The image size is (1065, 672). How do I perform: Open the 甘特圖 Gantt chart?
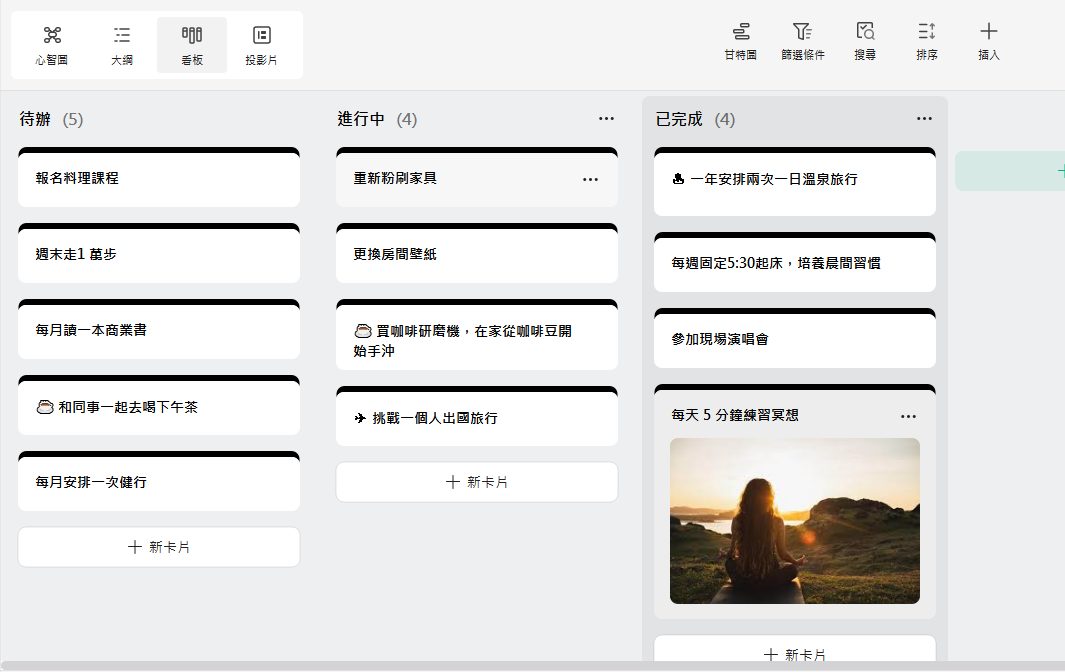(x=740, y=42)
